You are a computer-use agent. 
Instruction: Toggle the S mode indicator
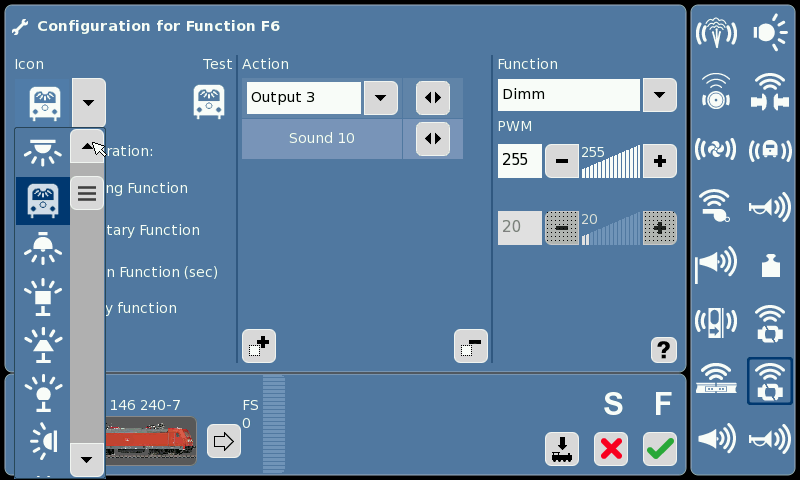click(613, 404)
